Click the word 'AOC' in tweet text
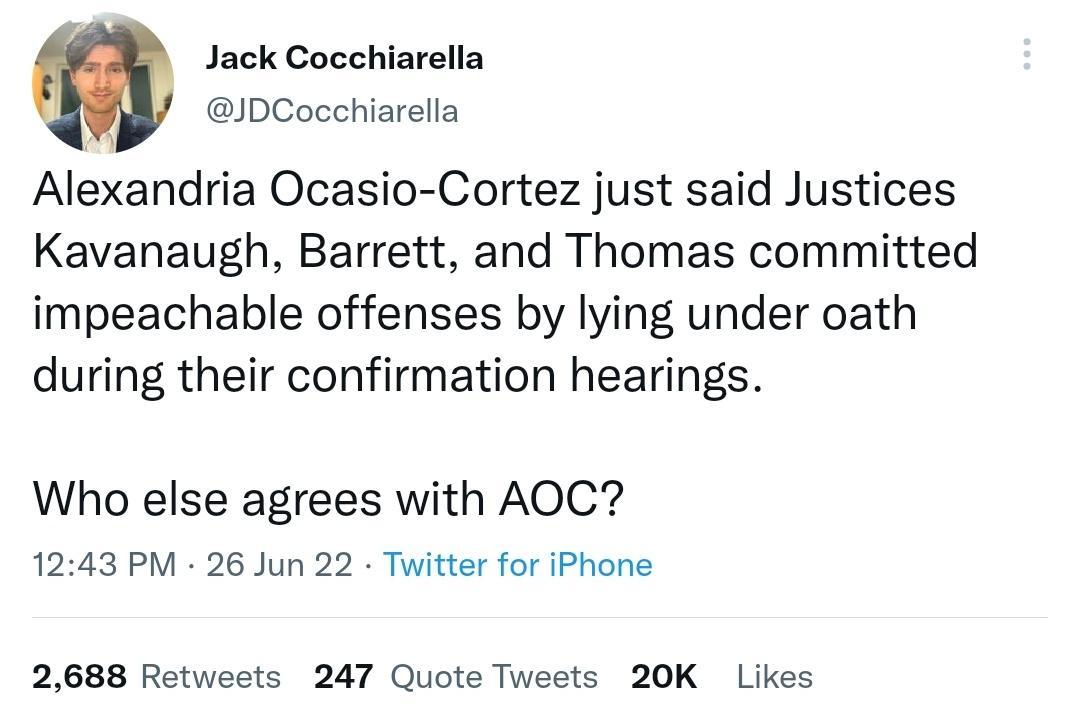1080x724 pixels. (x=551, y=498)
